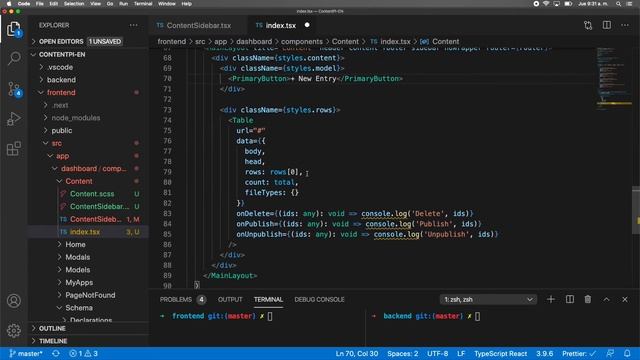Open the Apple menu
This screenshot has height=360, width=640.
9,4
